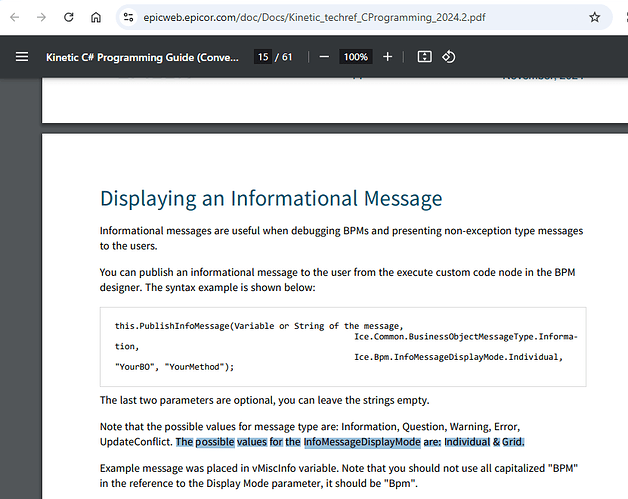
Task: Click sentence 'The last two parameters are optional'
Action: pyautogui.click(x=264, y=400)
